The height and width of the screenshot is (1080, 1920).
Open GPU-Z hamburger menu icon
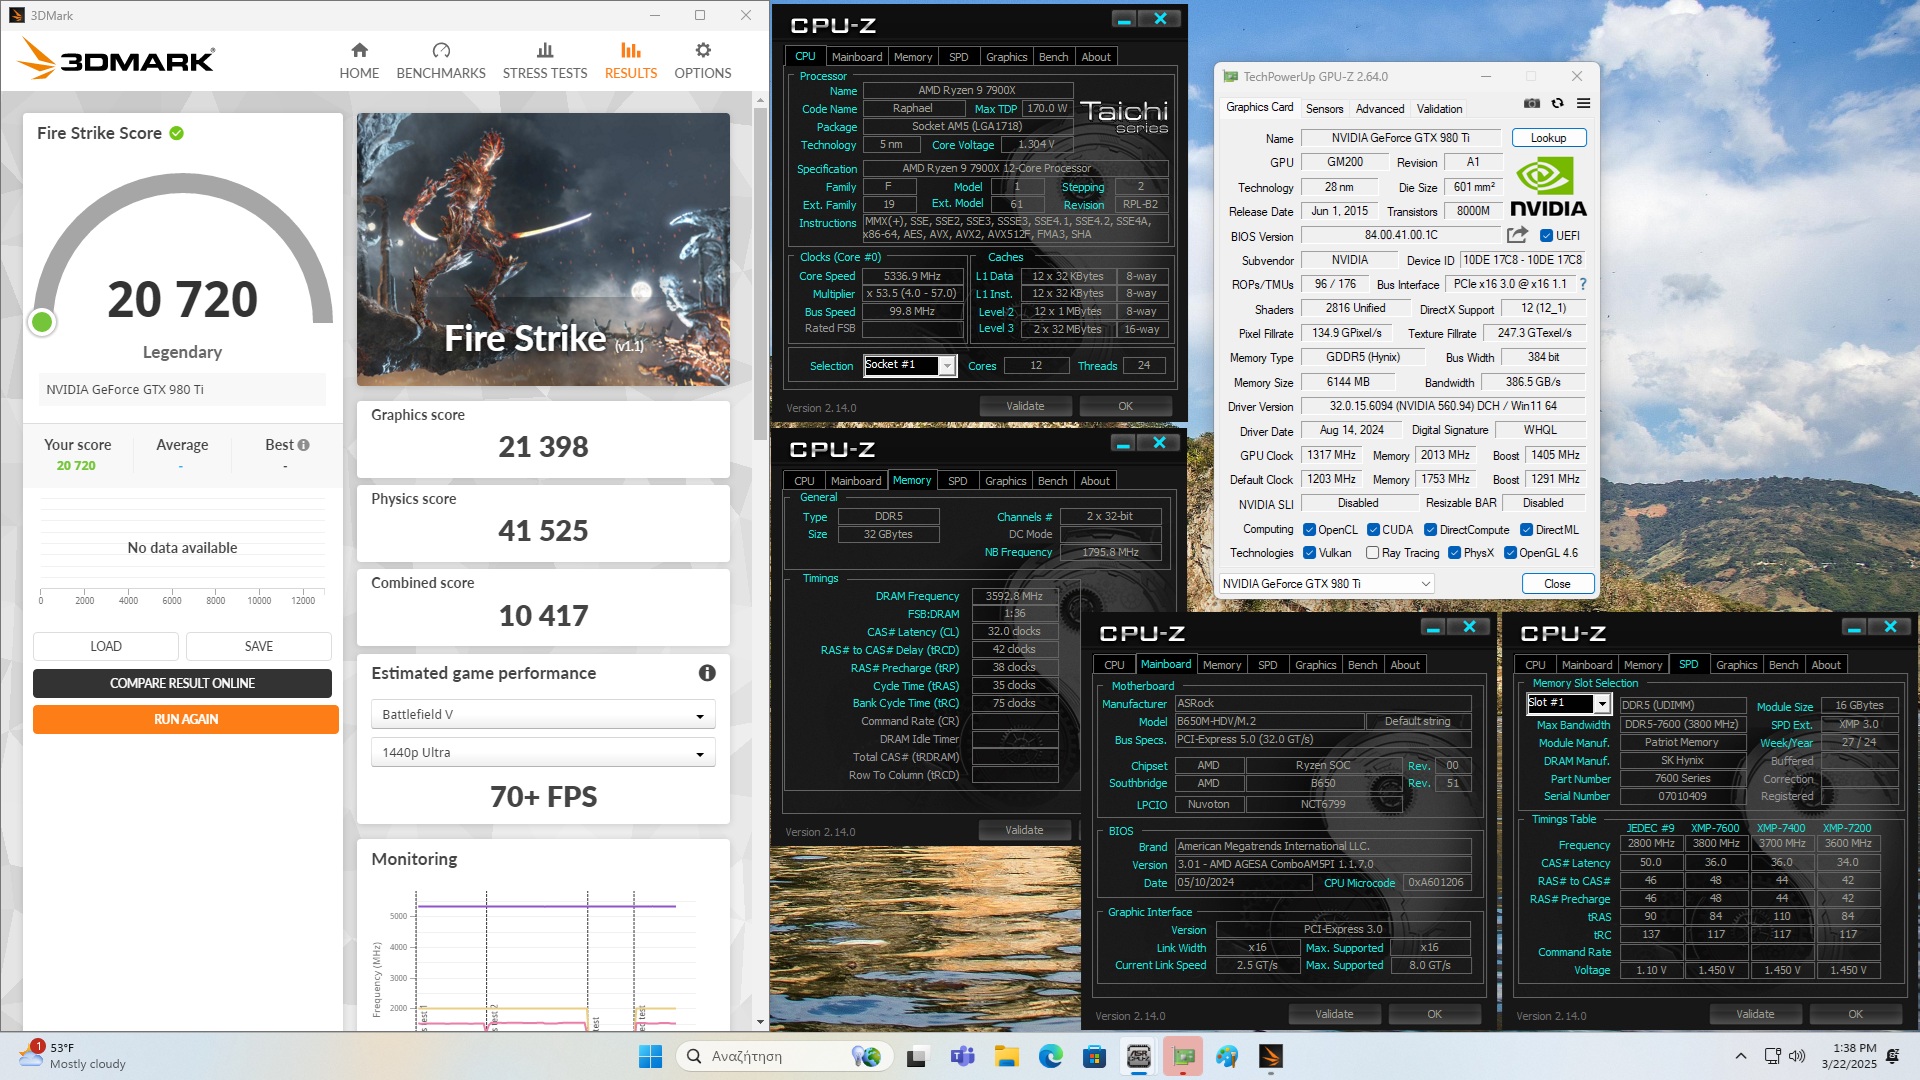click(1583, 103)
